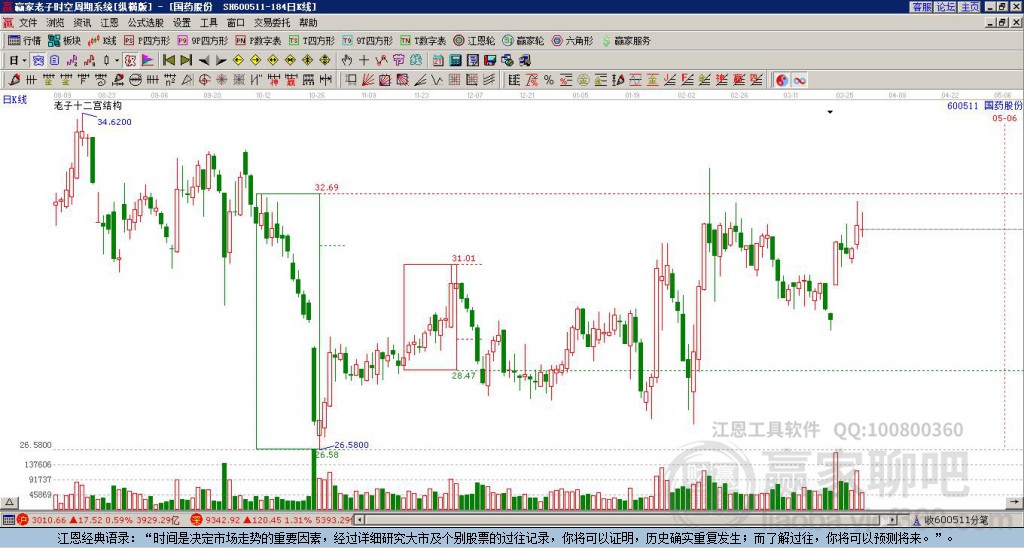Open the 日 period dropdown
1024x548 pixels.
coord(18,60)
